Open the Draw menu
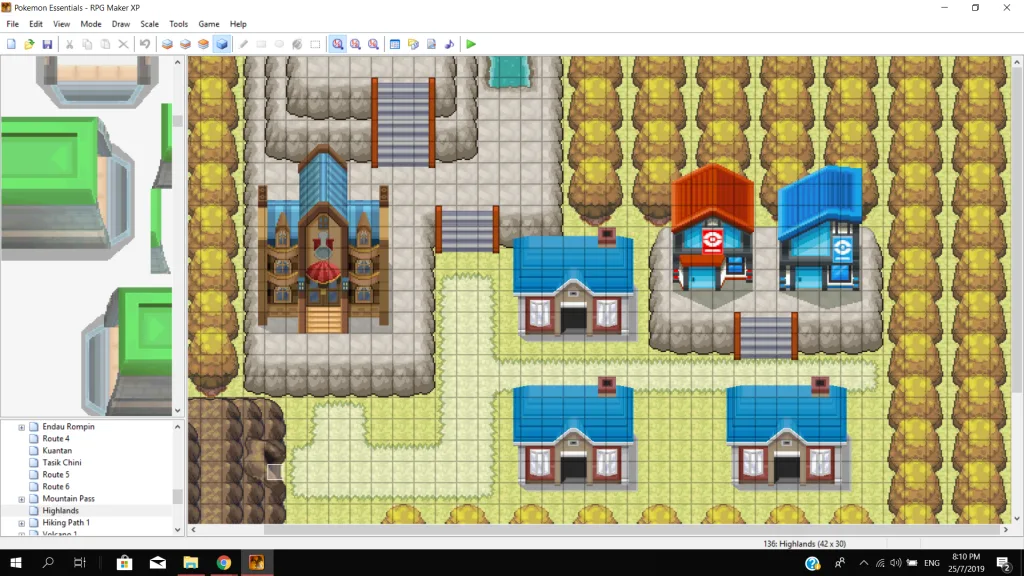 (121, 24)
